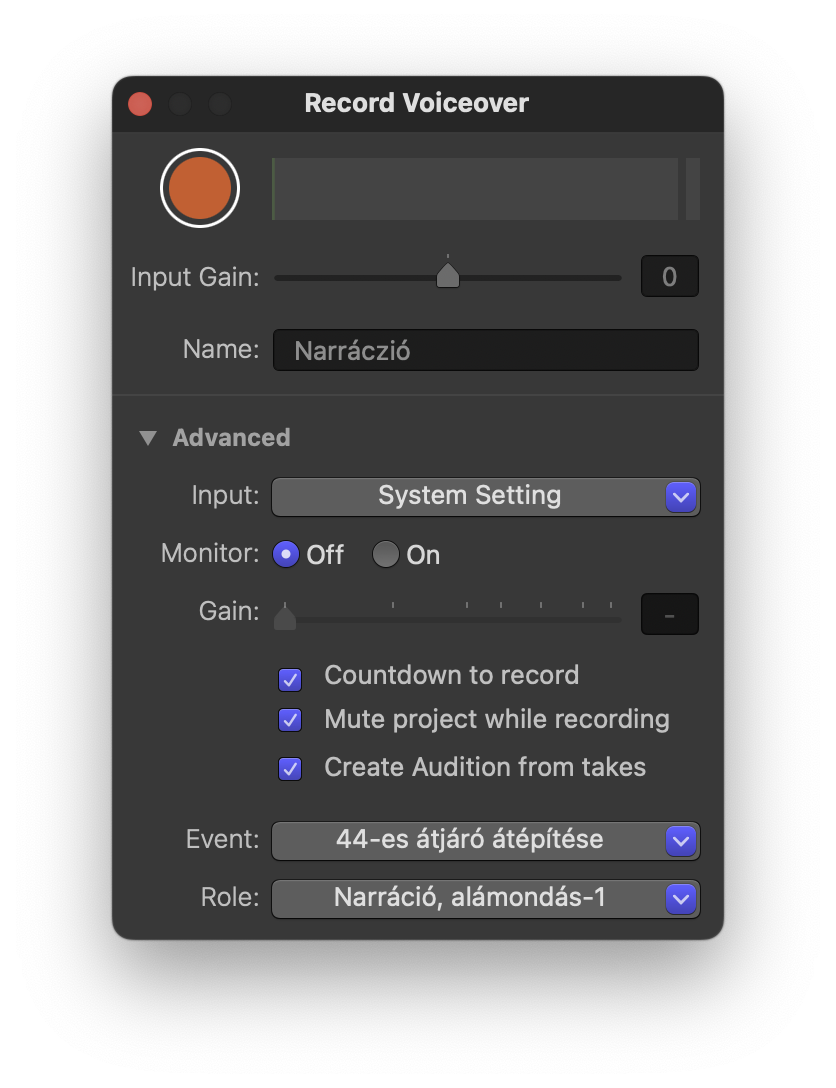Viewport: 836px width, 1088px height.
Task: Click the Name field containing Narráczió
Action: tap(486, 350)
